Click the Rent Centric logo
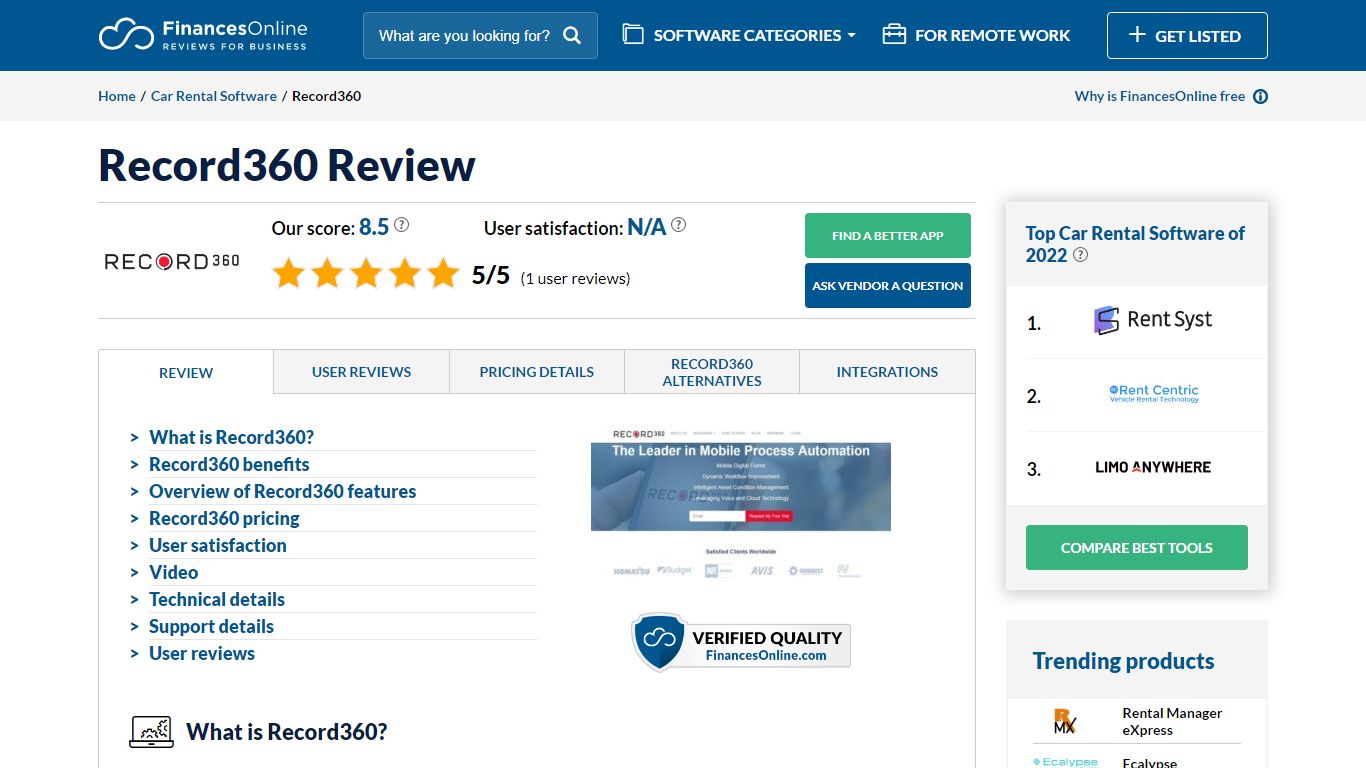Viewport: 1366px width, 768px height. click(1154, 394)
